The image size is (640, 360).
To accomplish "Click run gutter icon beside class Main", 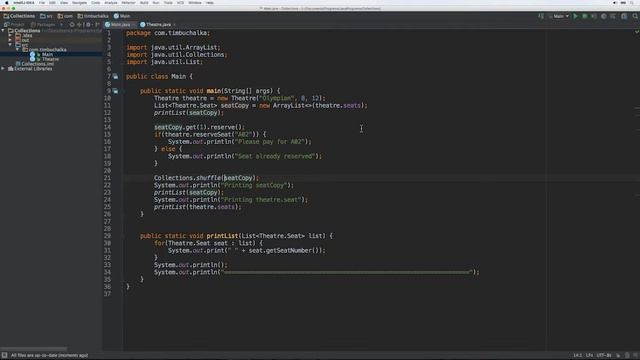I will coord(116,77).
